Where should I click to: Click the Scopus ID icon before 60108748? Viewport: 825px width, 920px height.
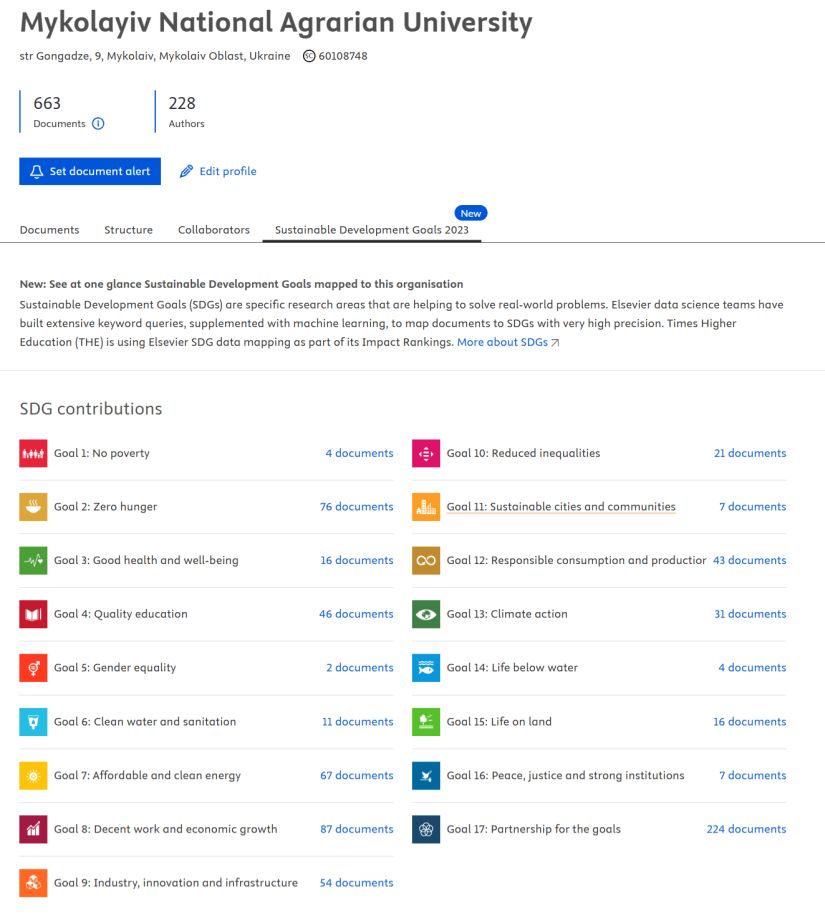pos(309,56)
